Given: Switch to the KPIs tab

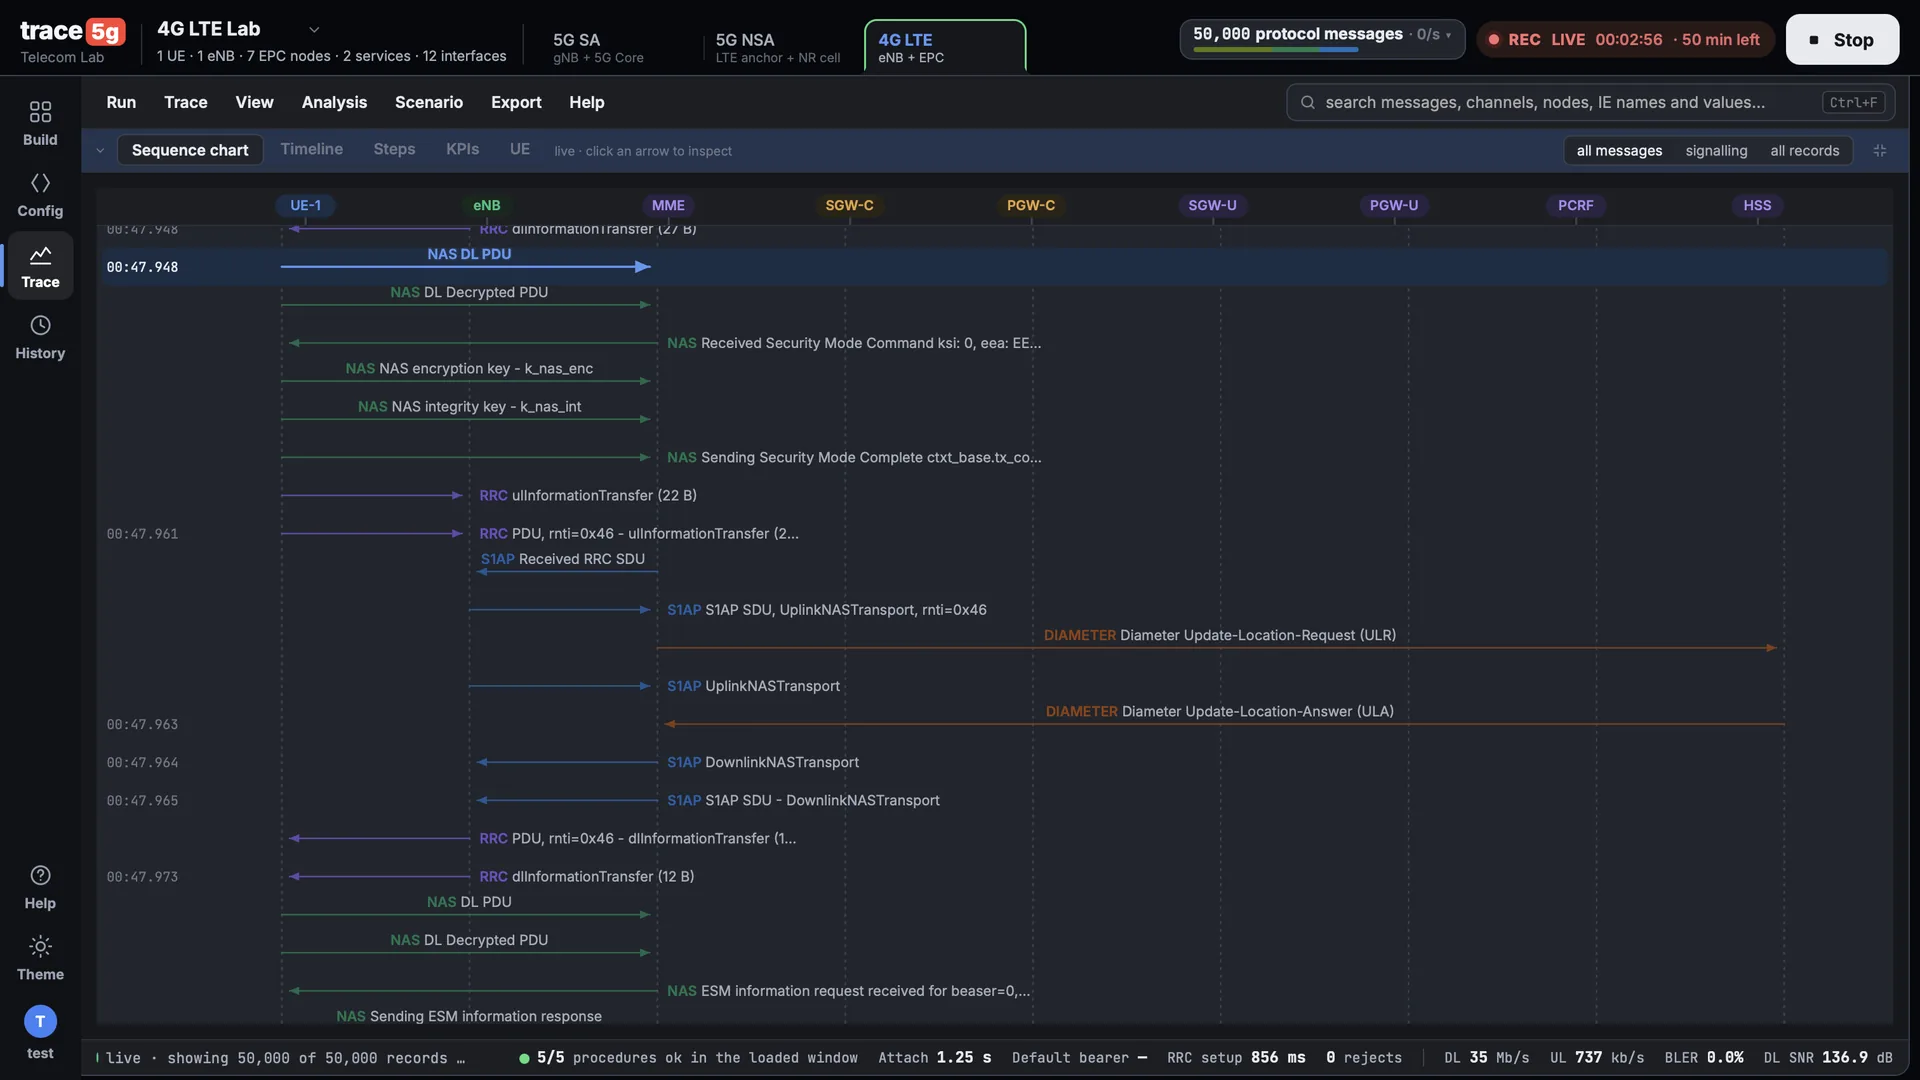Looking at the screenshot, I should point(462,149).
